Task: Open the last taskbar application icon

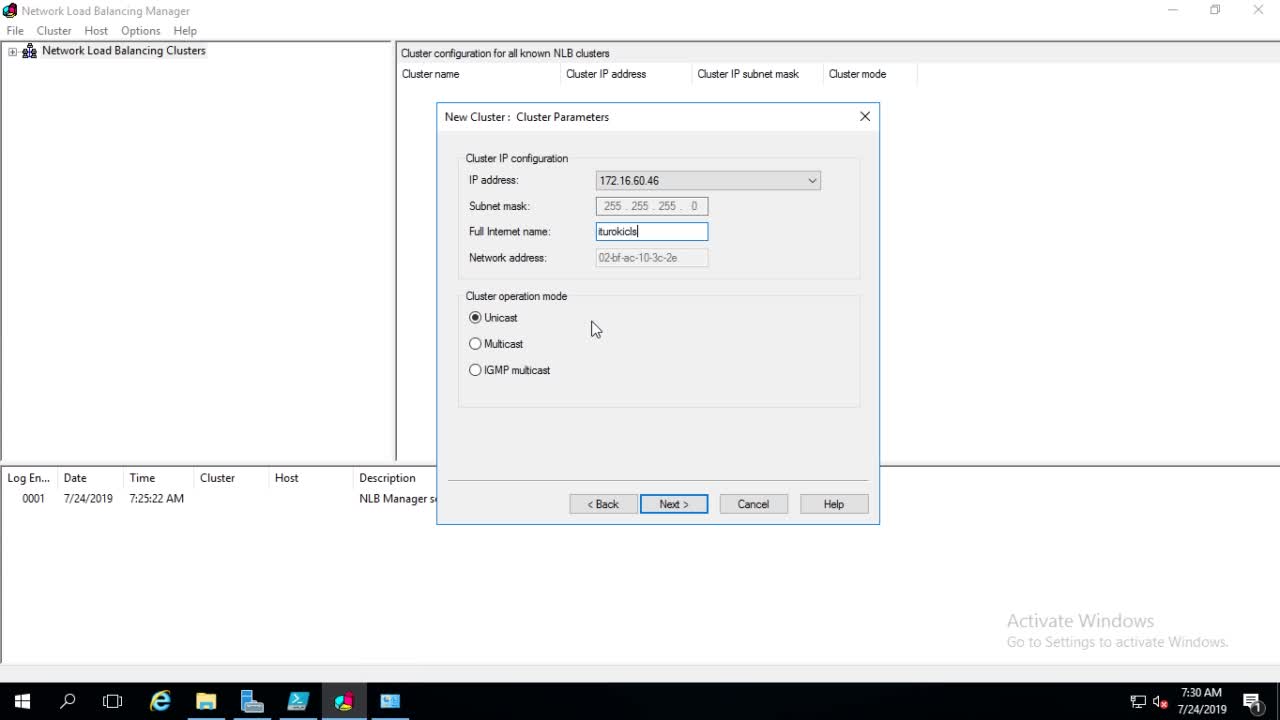Action: [x=390, y=702]
